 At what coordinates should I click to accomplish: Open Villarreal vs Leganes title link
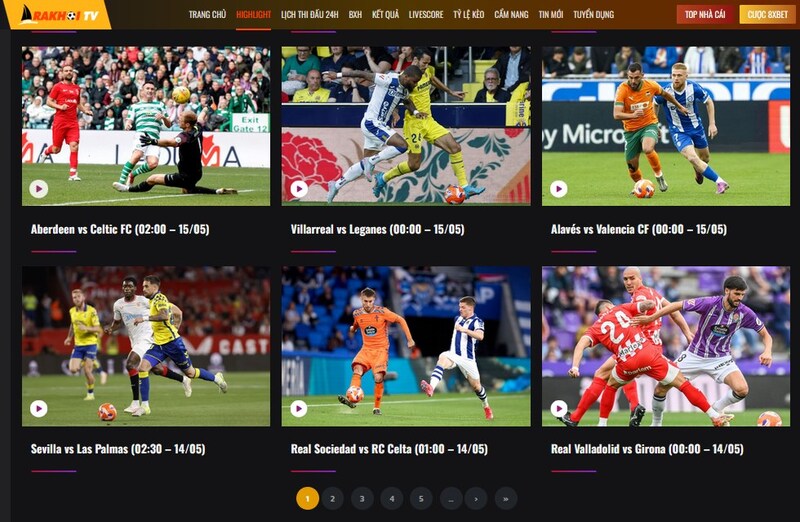pyautogui.click(x=378, y=229)
